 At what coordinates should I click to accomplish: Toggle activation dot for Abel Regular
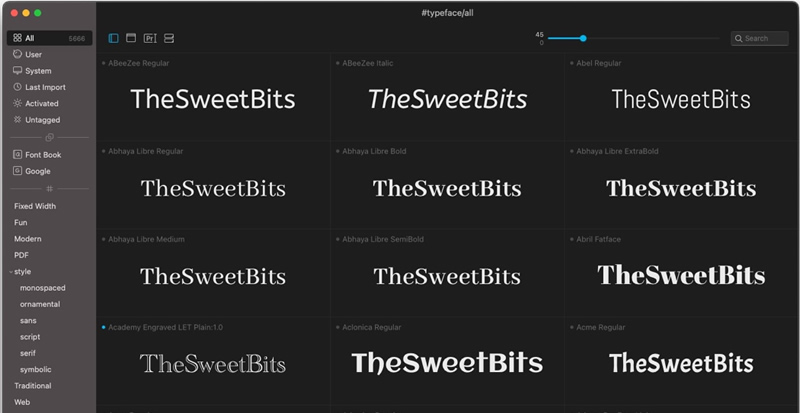click(x=572, y=63)
